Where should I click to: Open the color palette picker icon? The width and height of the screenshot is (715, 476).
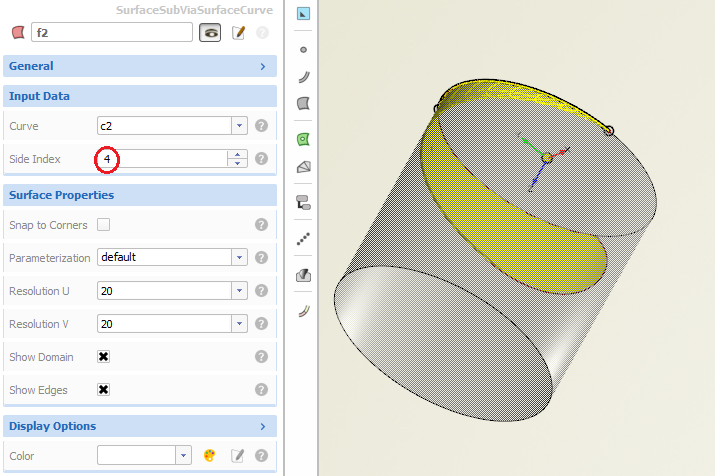[x=209, y=455]
